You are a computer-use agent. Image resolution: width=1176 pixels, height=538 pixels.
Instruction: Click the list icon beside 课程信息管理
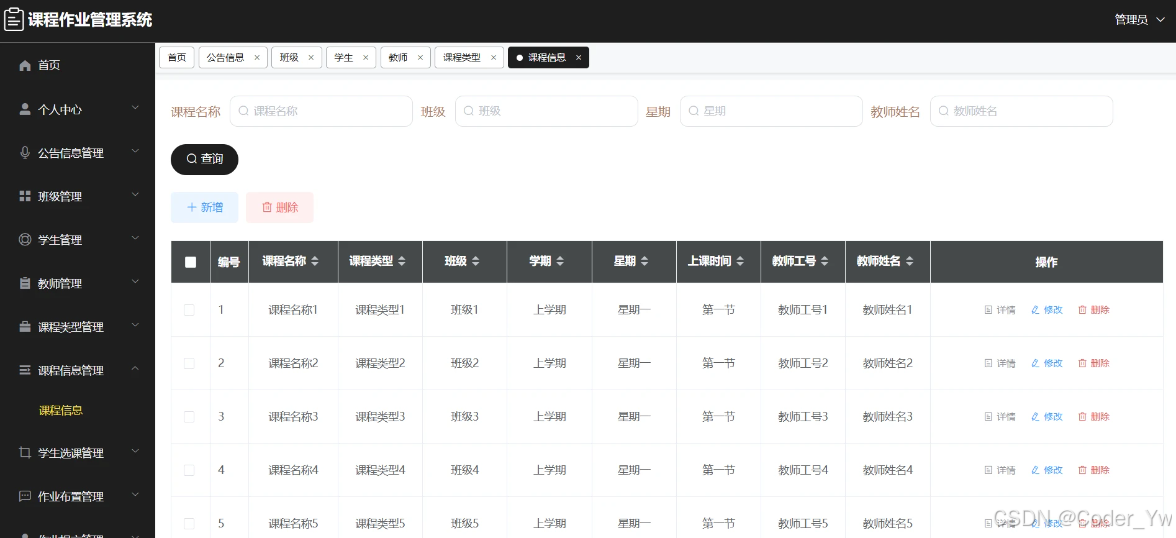[x=25, y=371]
